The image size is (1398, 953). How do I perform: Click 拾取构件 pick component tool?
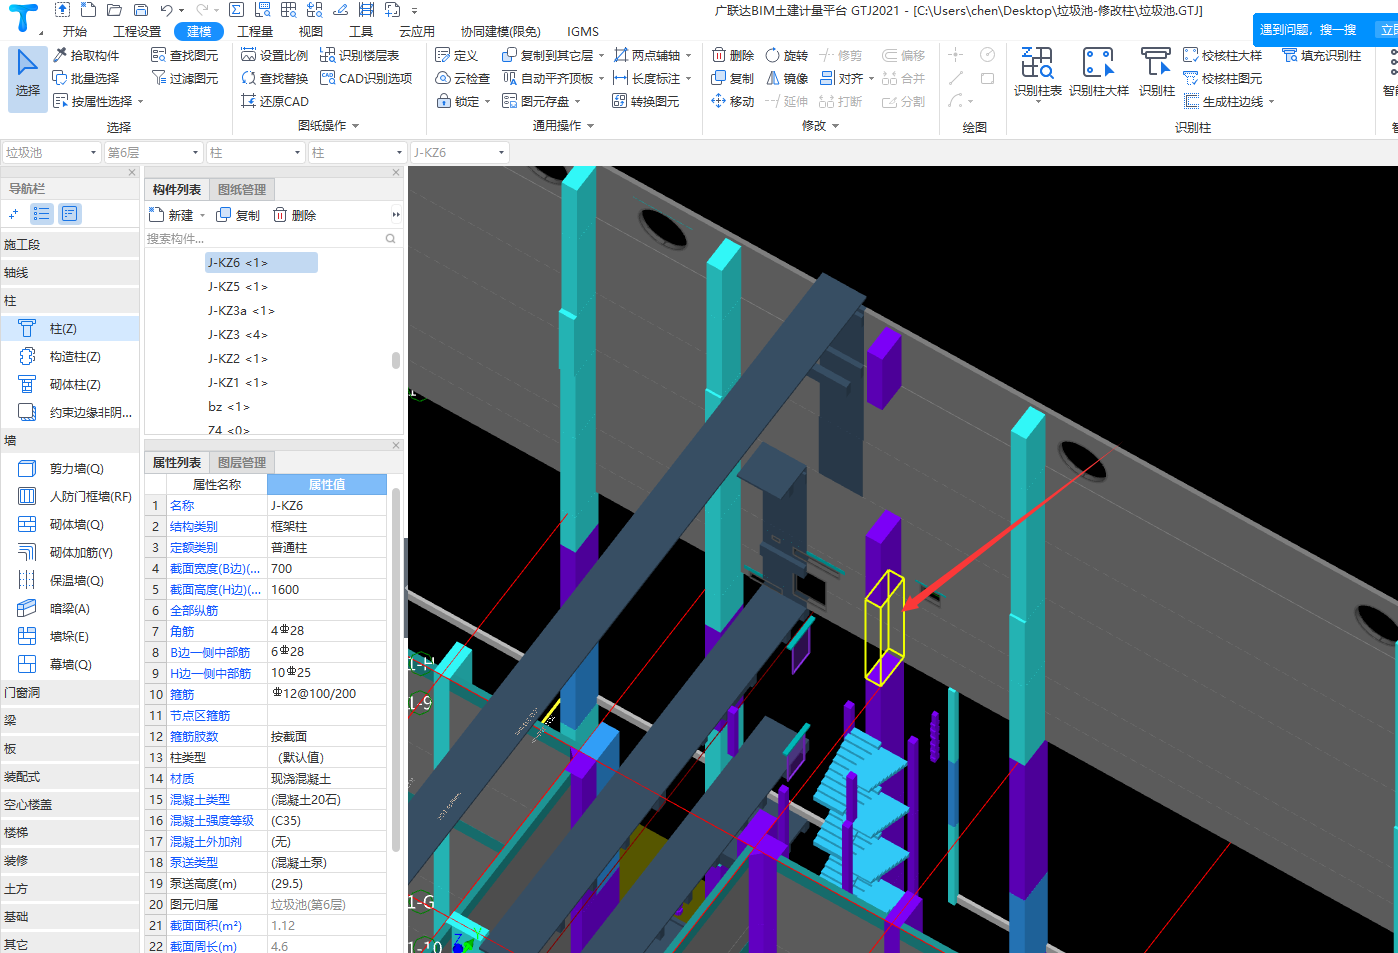[x=87, y=55]
